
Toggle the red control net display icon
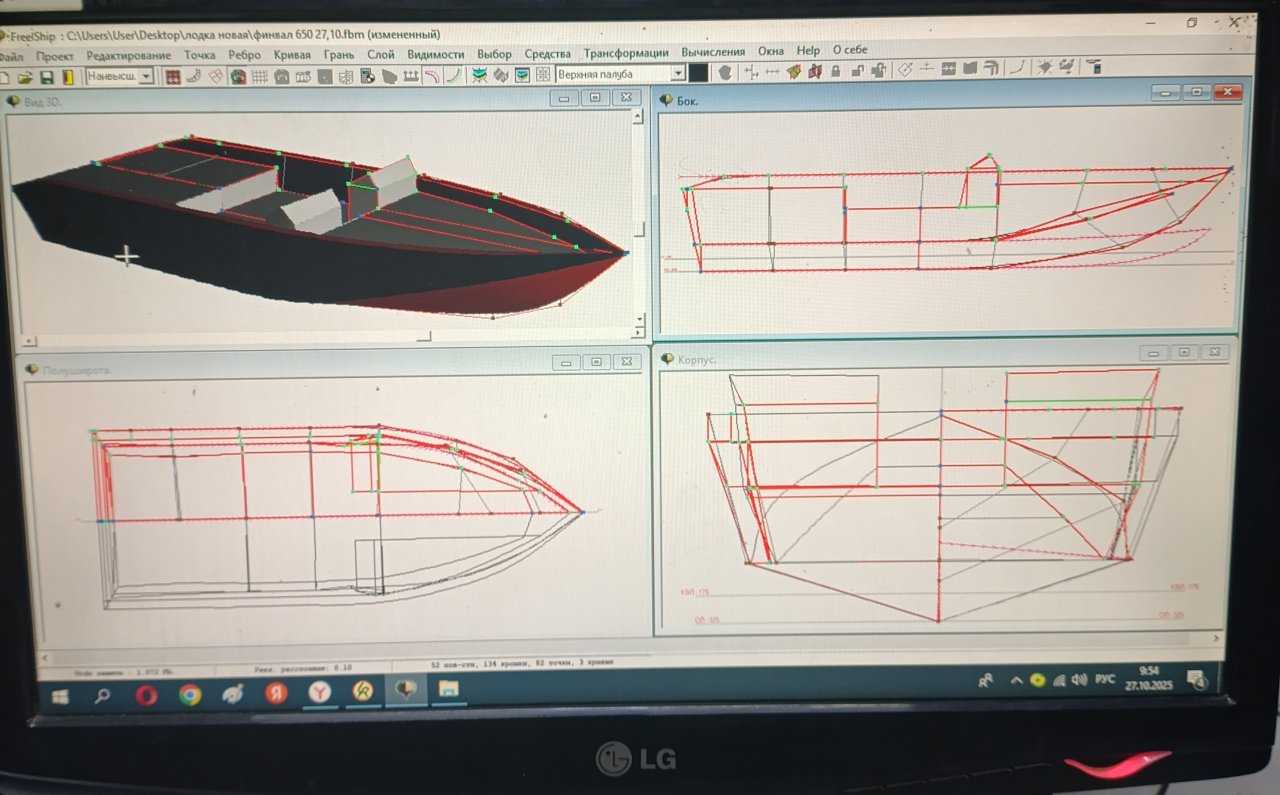173,76
